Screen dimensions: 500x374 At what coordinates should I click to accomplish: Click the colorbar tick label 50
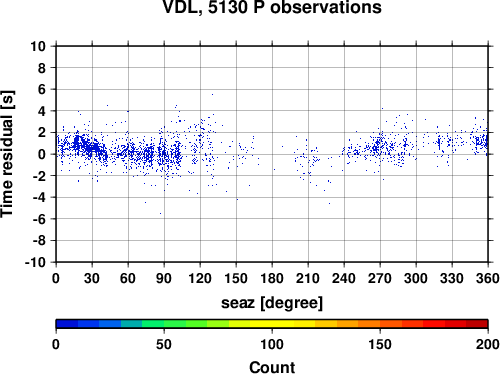(164, 344)
